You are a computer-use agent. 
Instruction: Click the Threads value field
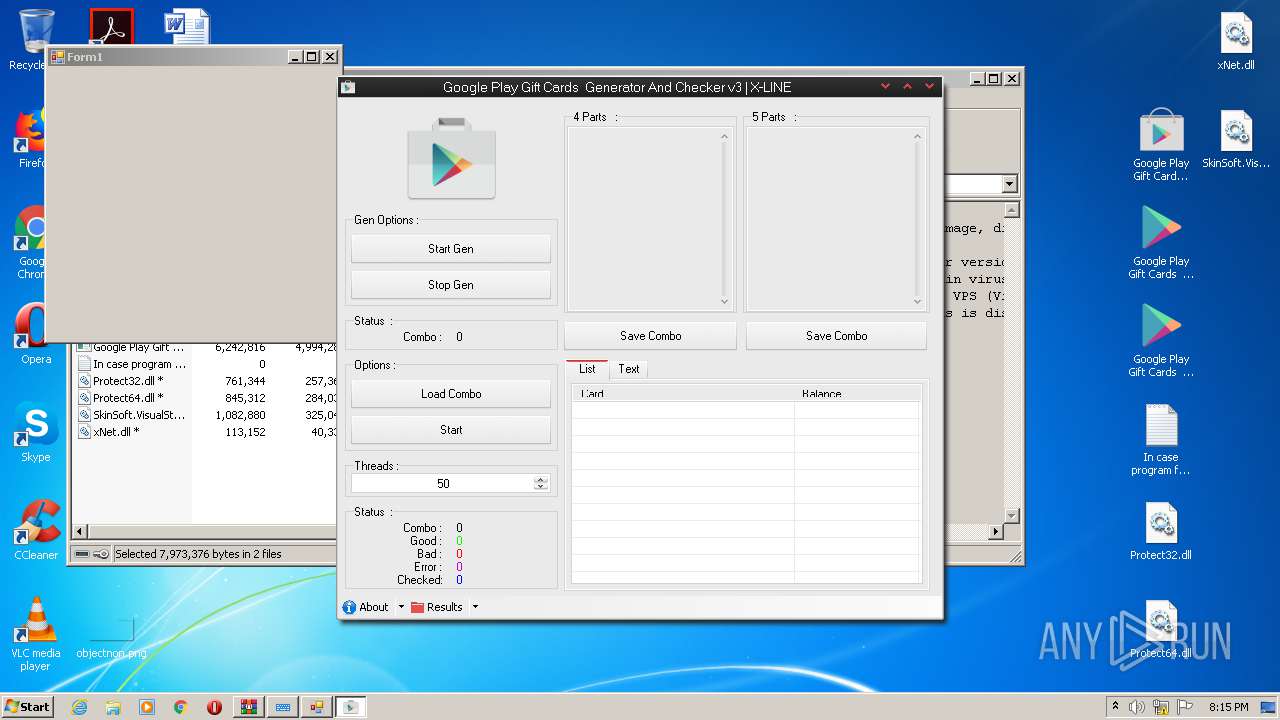click(442, 483)
